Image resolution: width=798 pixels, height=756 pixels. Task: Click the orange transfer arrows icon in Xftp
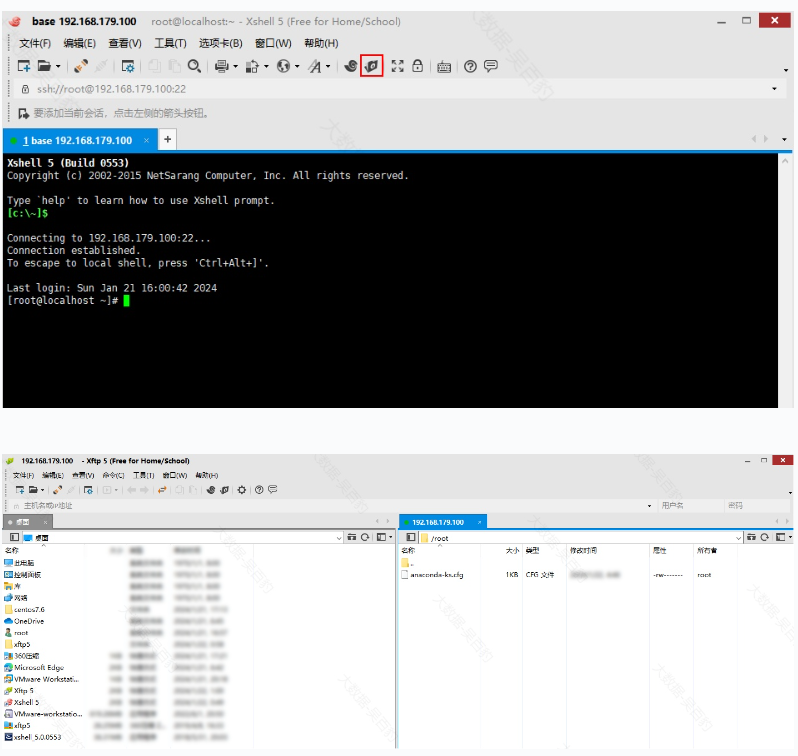(162, 490)
